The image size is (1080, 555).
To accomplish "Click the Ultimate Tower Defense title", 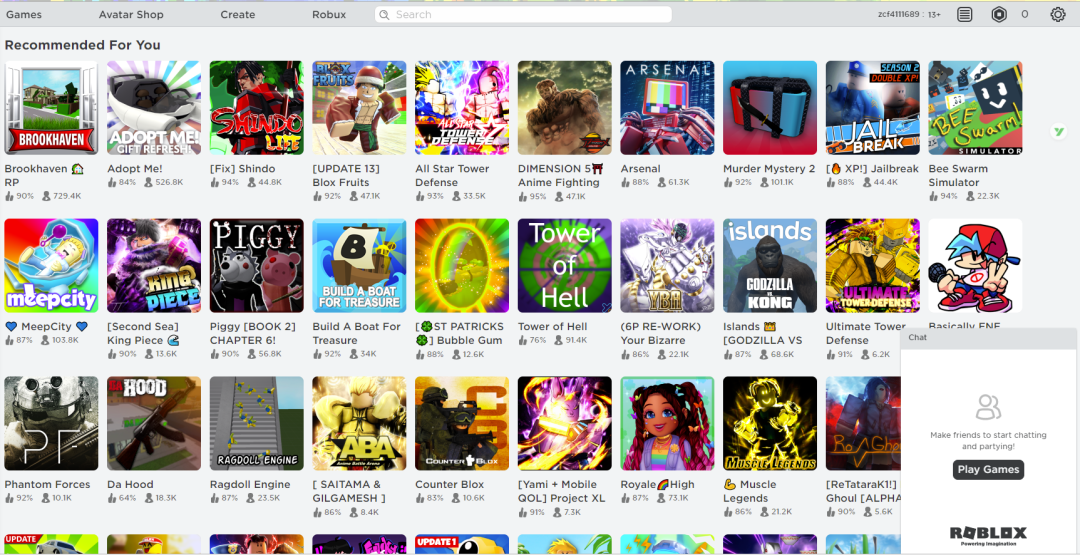I will [x=866, y=333].
